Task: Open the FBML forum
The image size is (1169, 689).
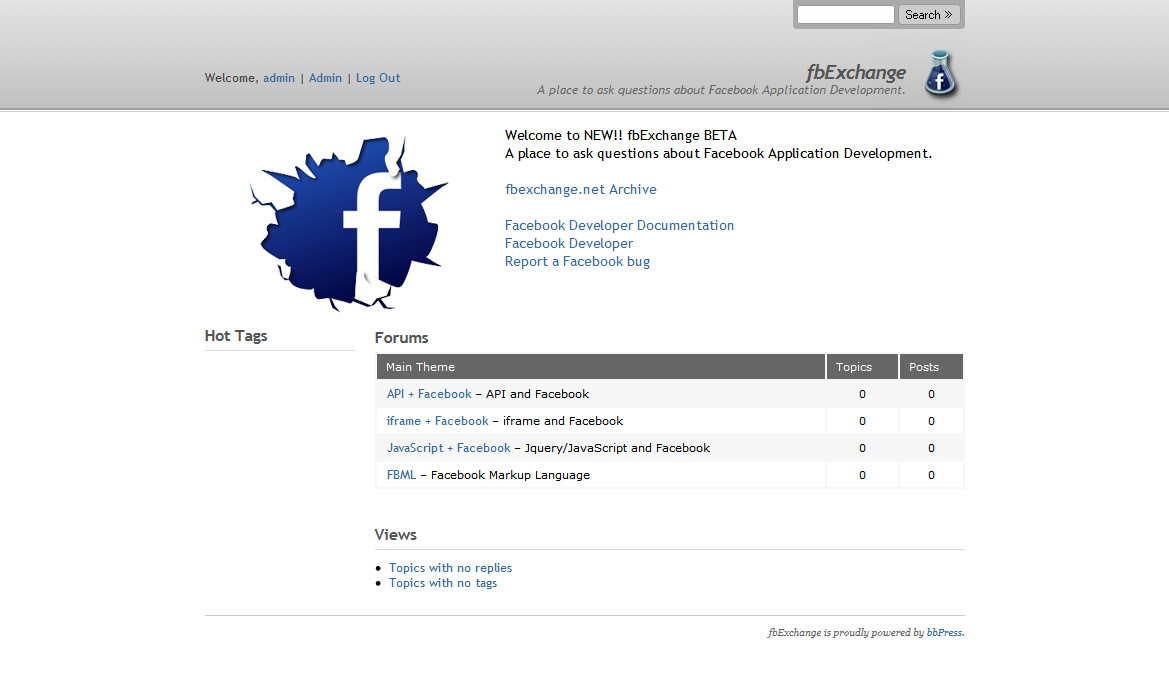Action: pyautogui.click(x=401, y=475)
